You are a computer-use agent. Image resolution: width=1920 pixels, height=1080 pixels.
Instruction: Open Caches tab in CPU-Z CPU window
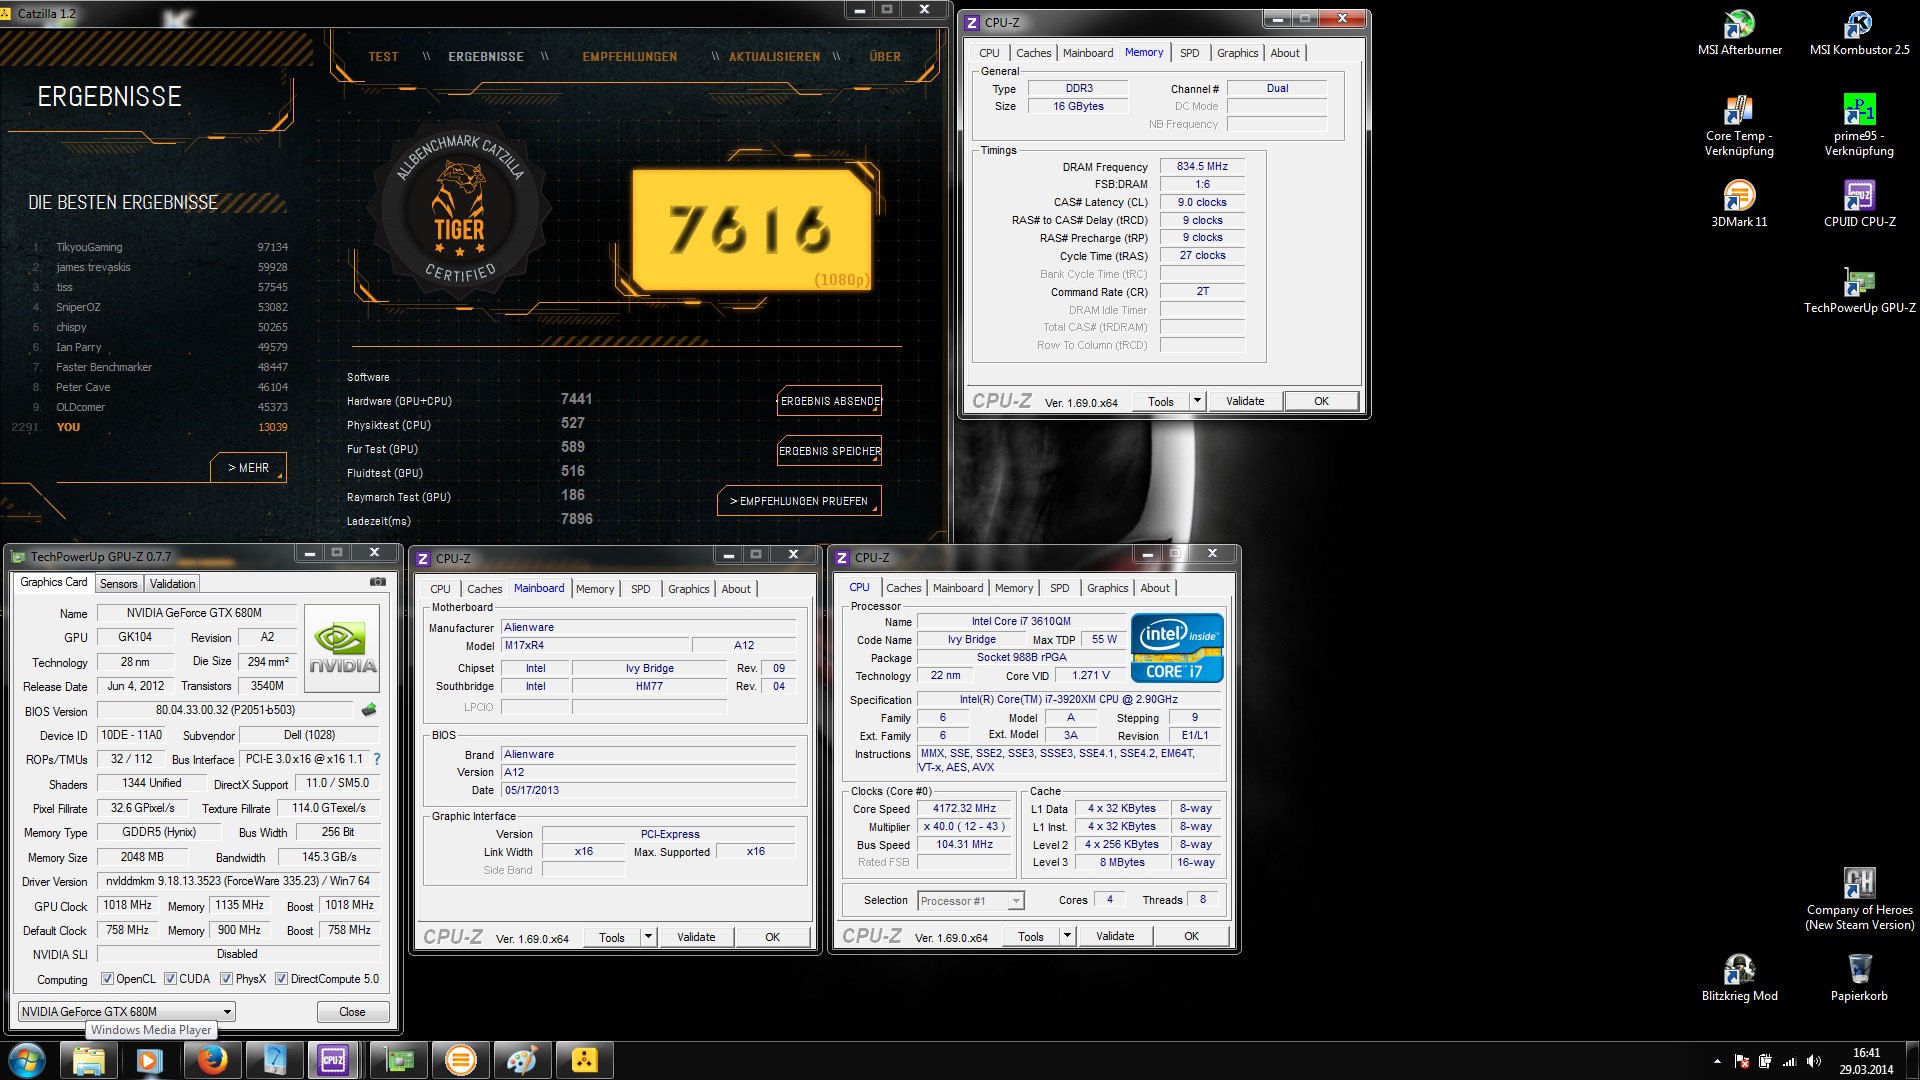click(x=903, y=588)
